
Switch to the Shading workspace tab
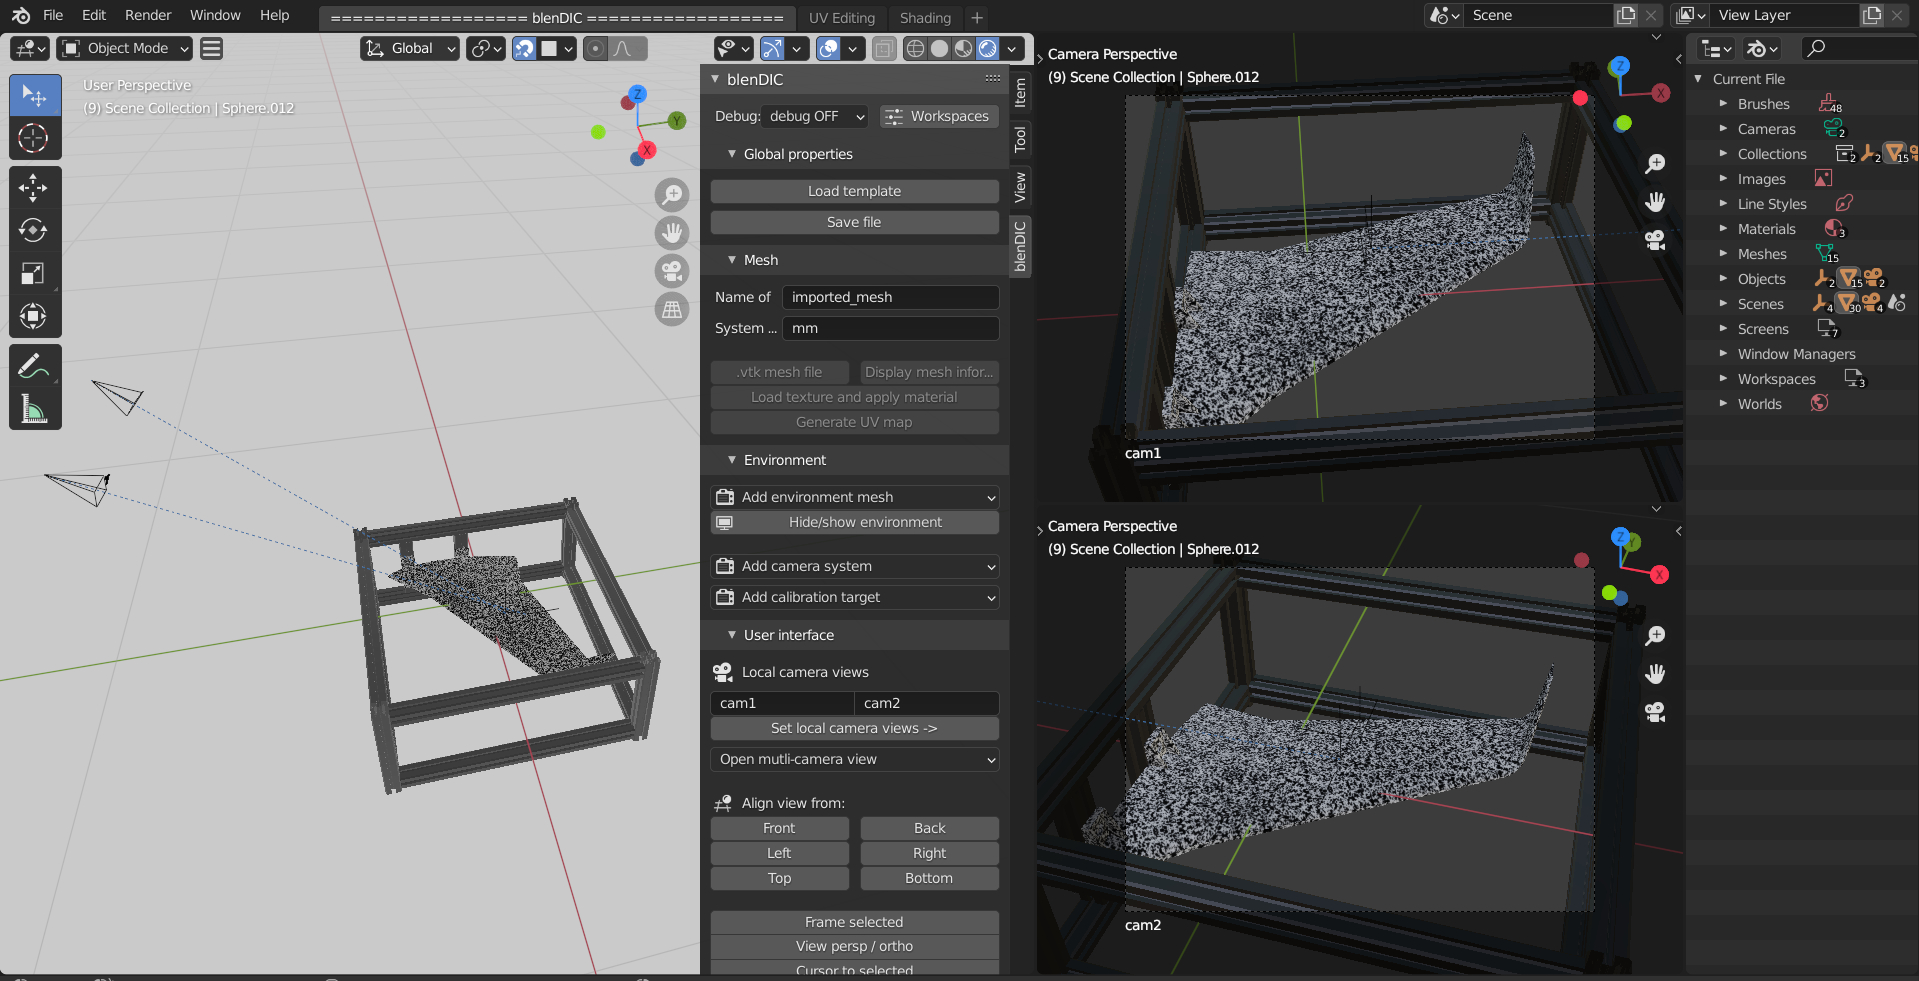[925, 18]
